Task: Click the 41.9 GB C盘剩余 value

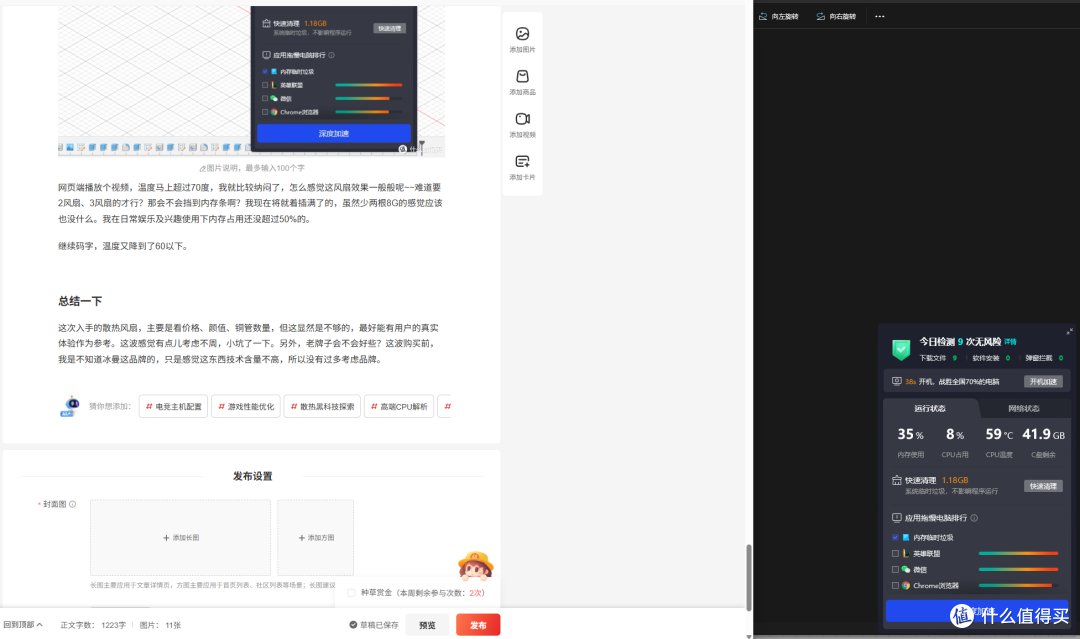Action: point(1043,434)
